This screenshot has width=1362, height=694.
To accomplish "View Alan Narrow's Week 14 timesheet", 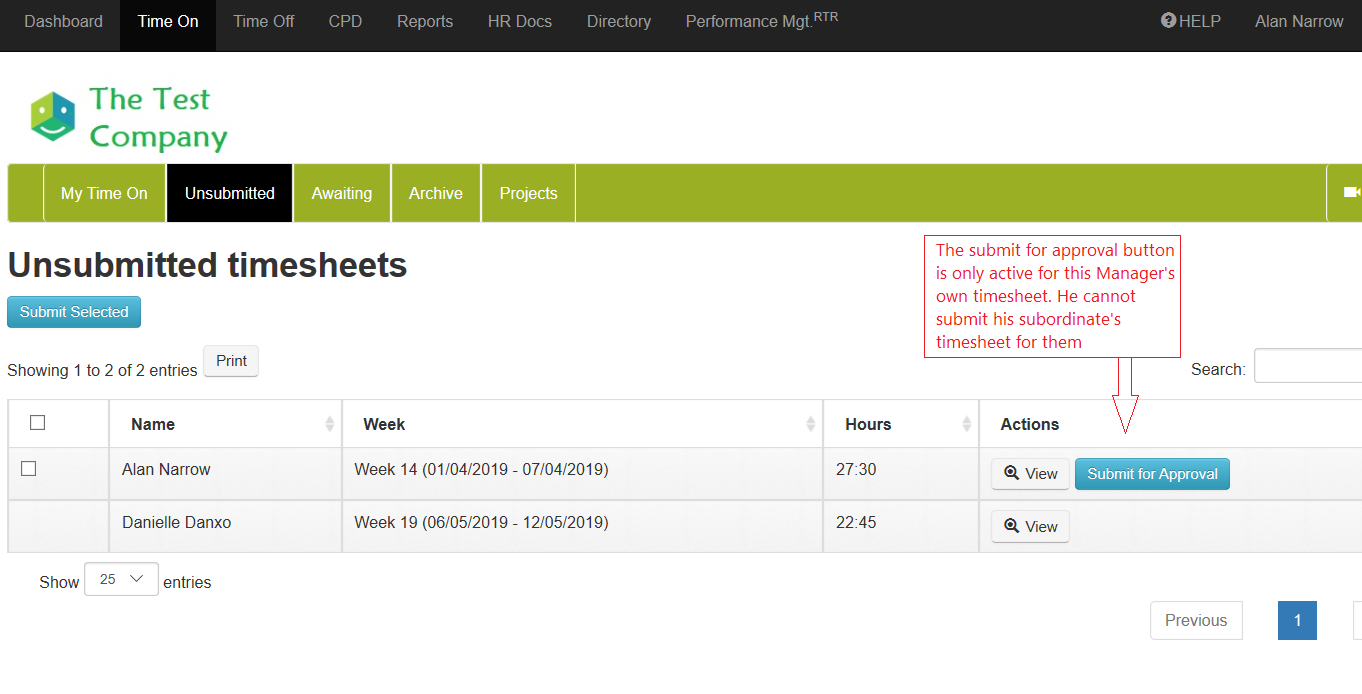I will click(1030, 474).
